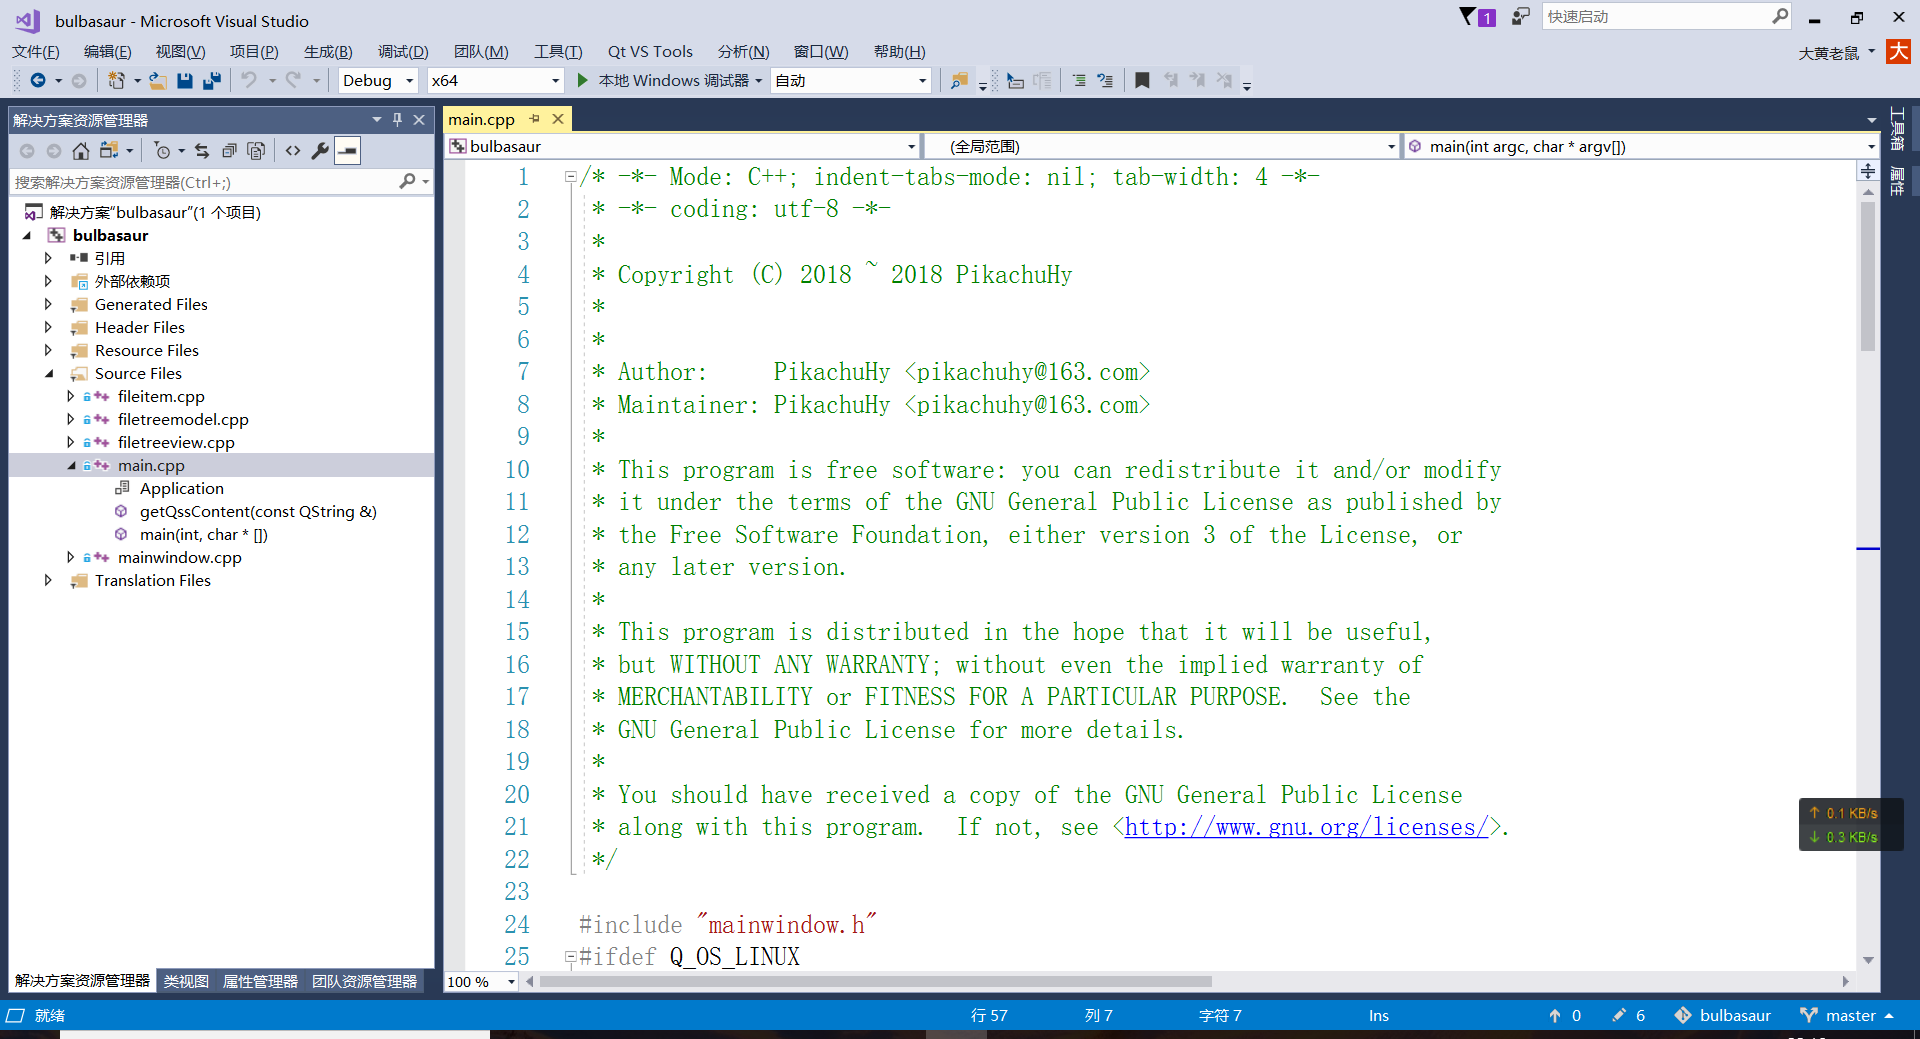
Task: Click the vertical scrollbar thumb in editor
Action: (1868, 275)
